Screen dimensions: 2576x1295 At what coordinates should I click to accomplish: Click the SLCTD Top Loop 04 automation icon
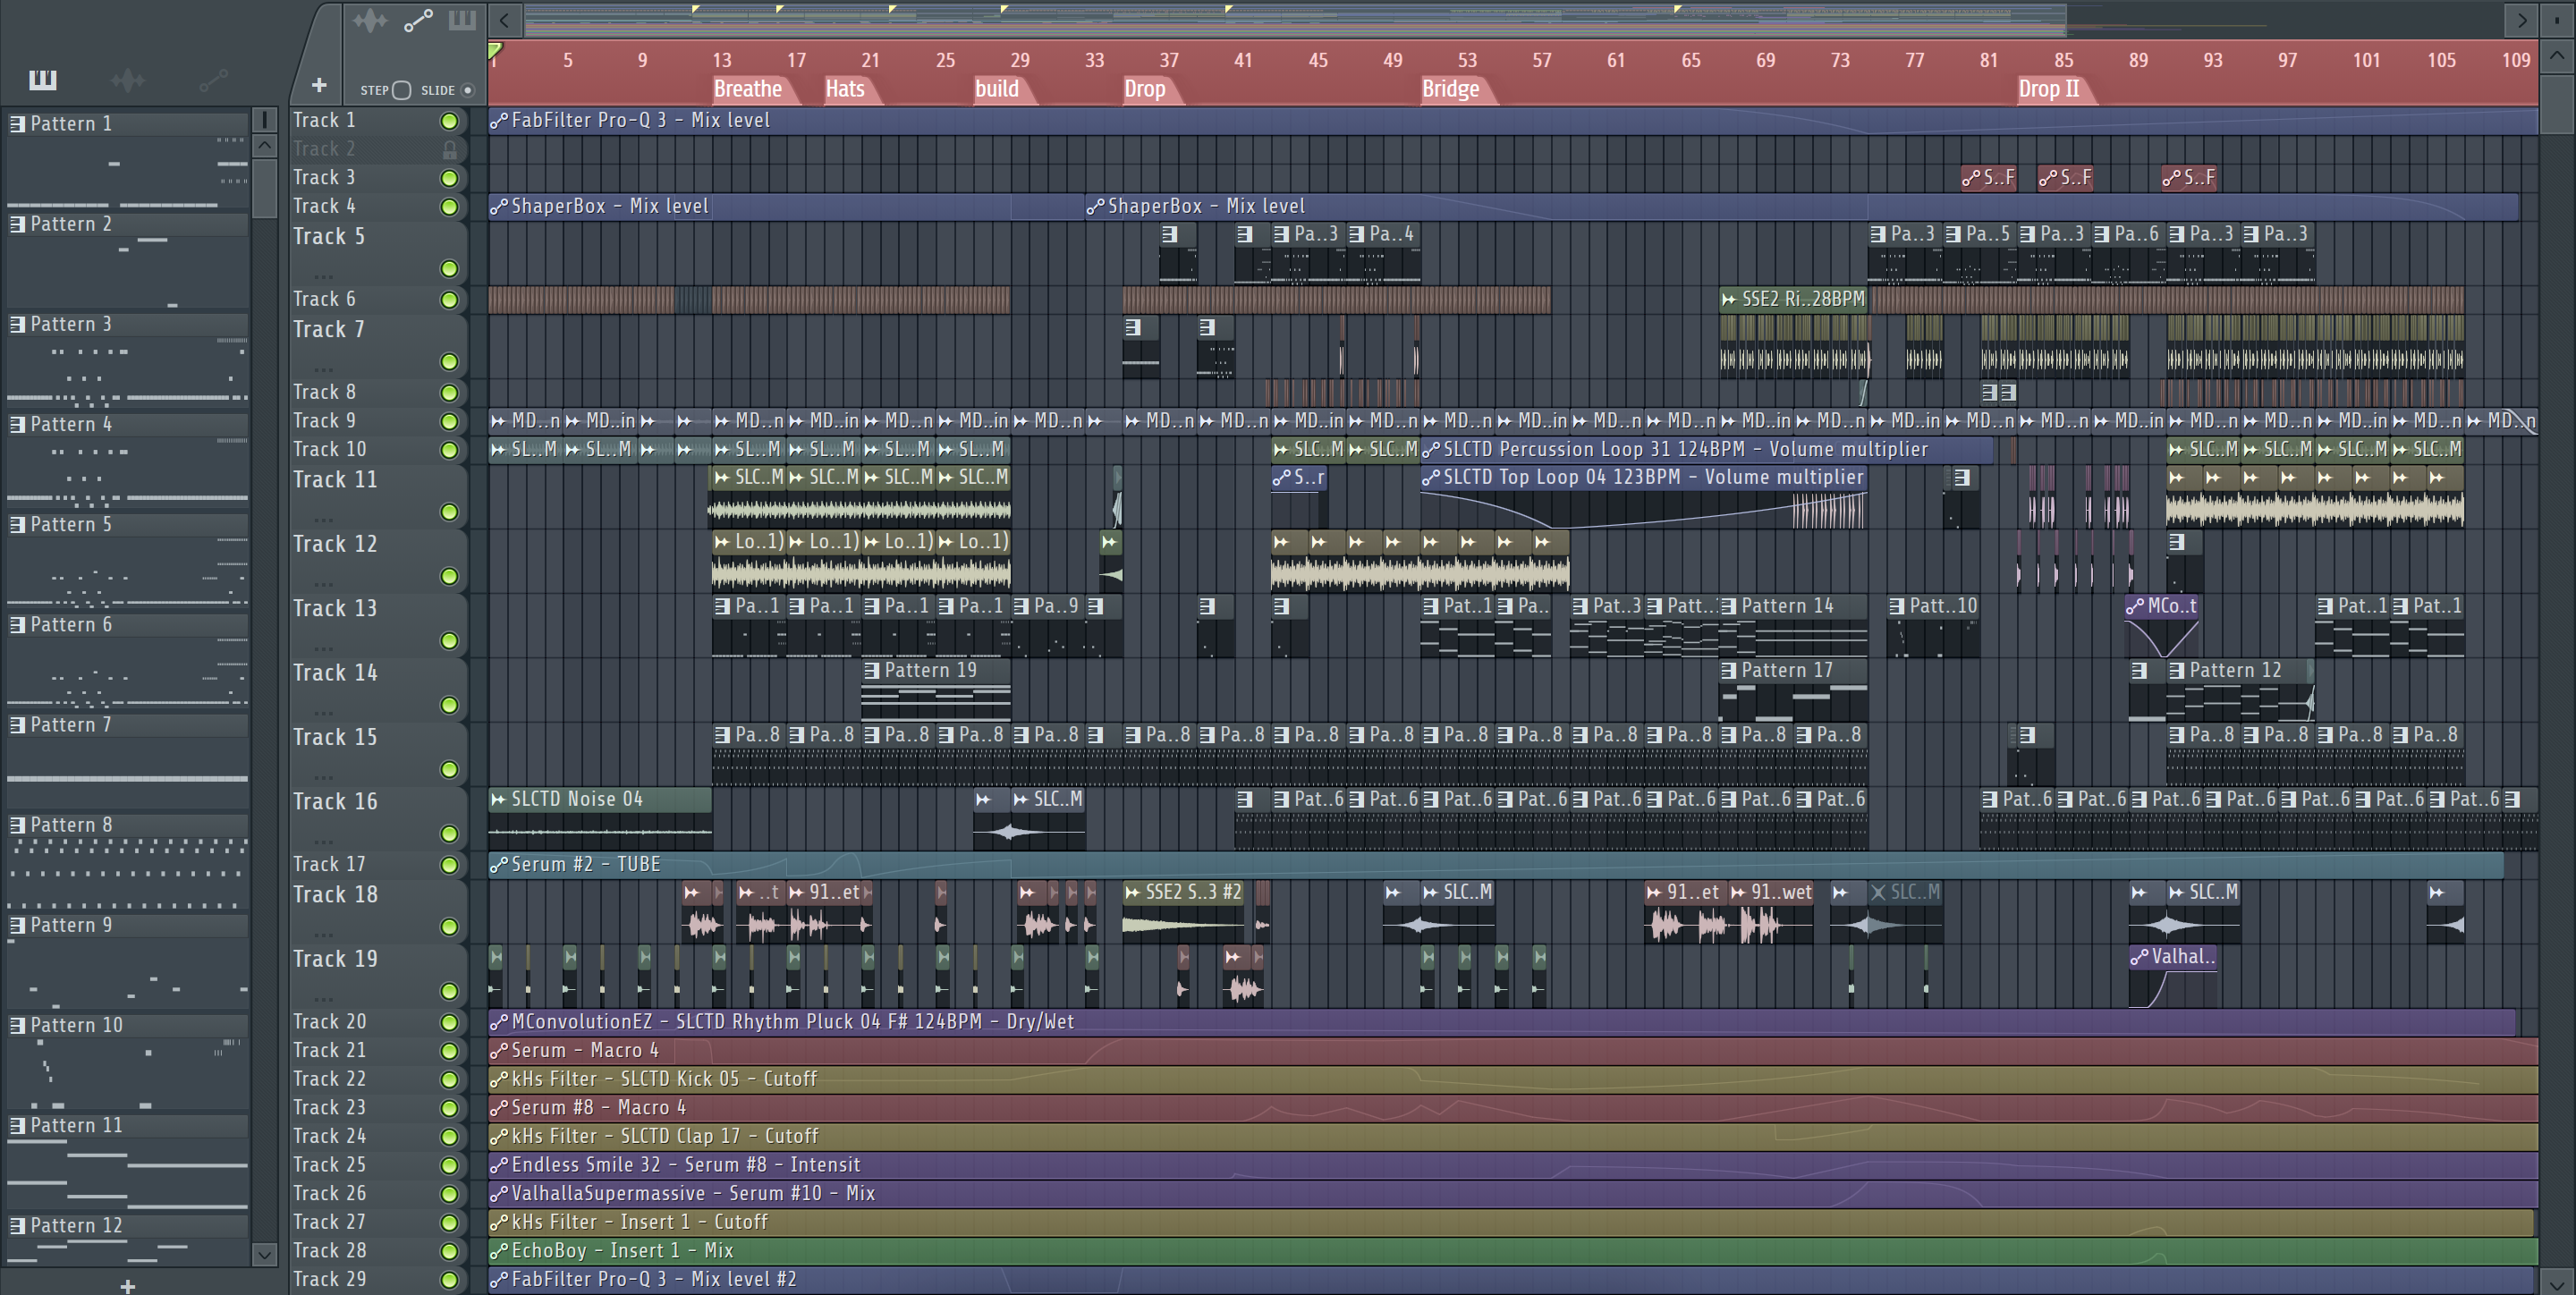(x=1431, y=478)
